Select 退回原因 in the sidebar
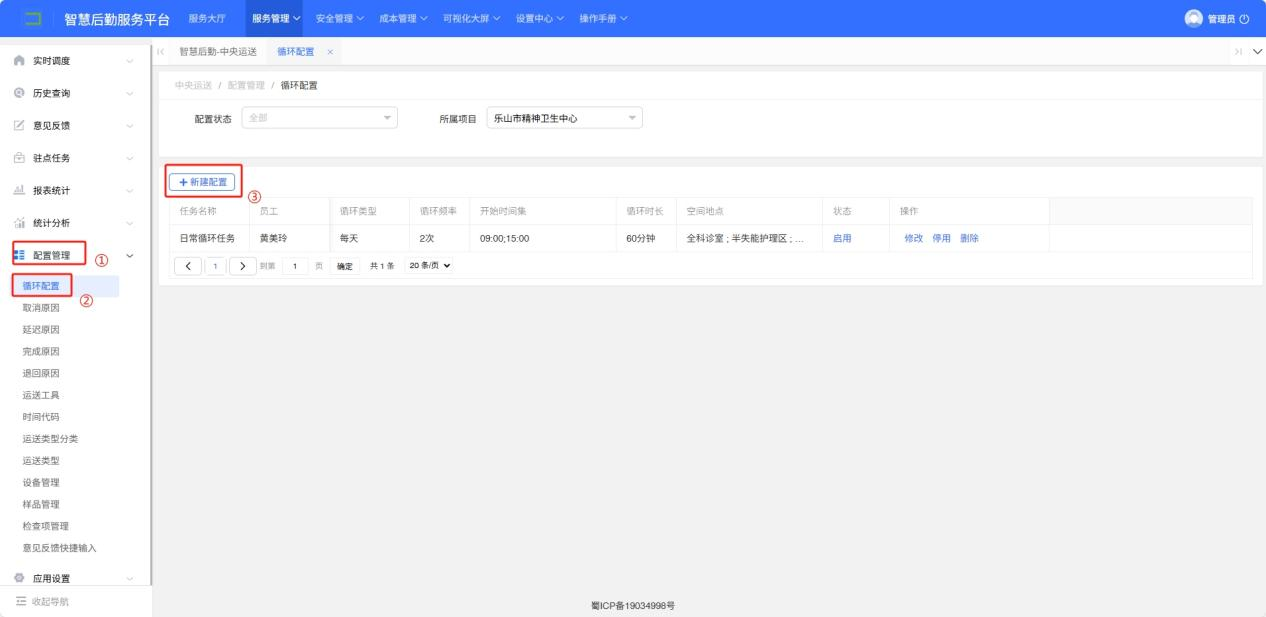Screen dimensions: 1266x617 tap(41, 373)
